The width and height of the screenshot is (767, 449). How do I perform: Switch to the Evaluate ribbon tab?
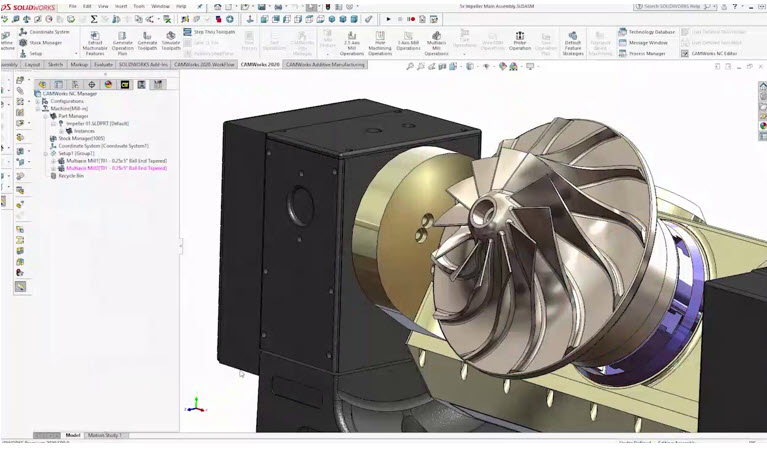pyautogui.click(x=103, y=65)
